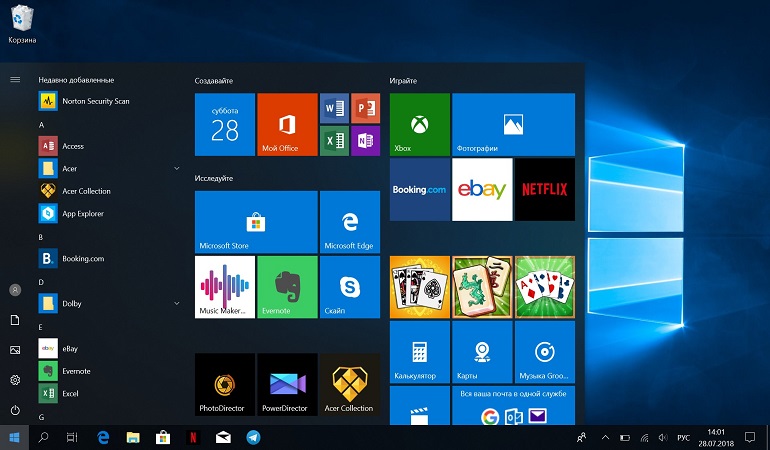770x450 pixels.
Task: Open the Музыка Groove tile
Action: (545, 352)
